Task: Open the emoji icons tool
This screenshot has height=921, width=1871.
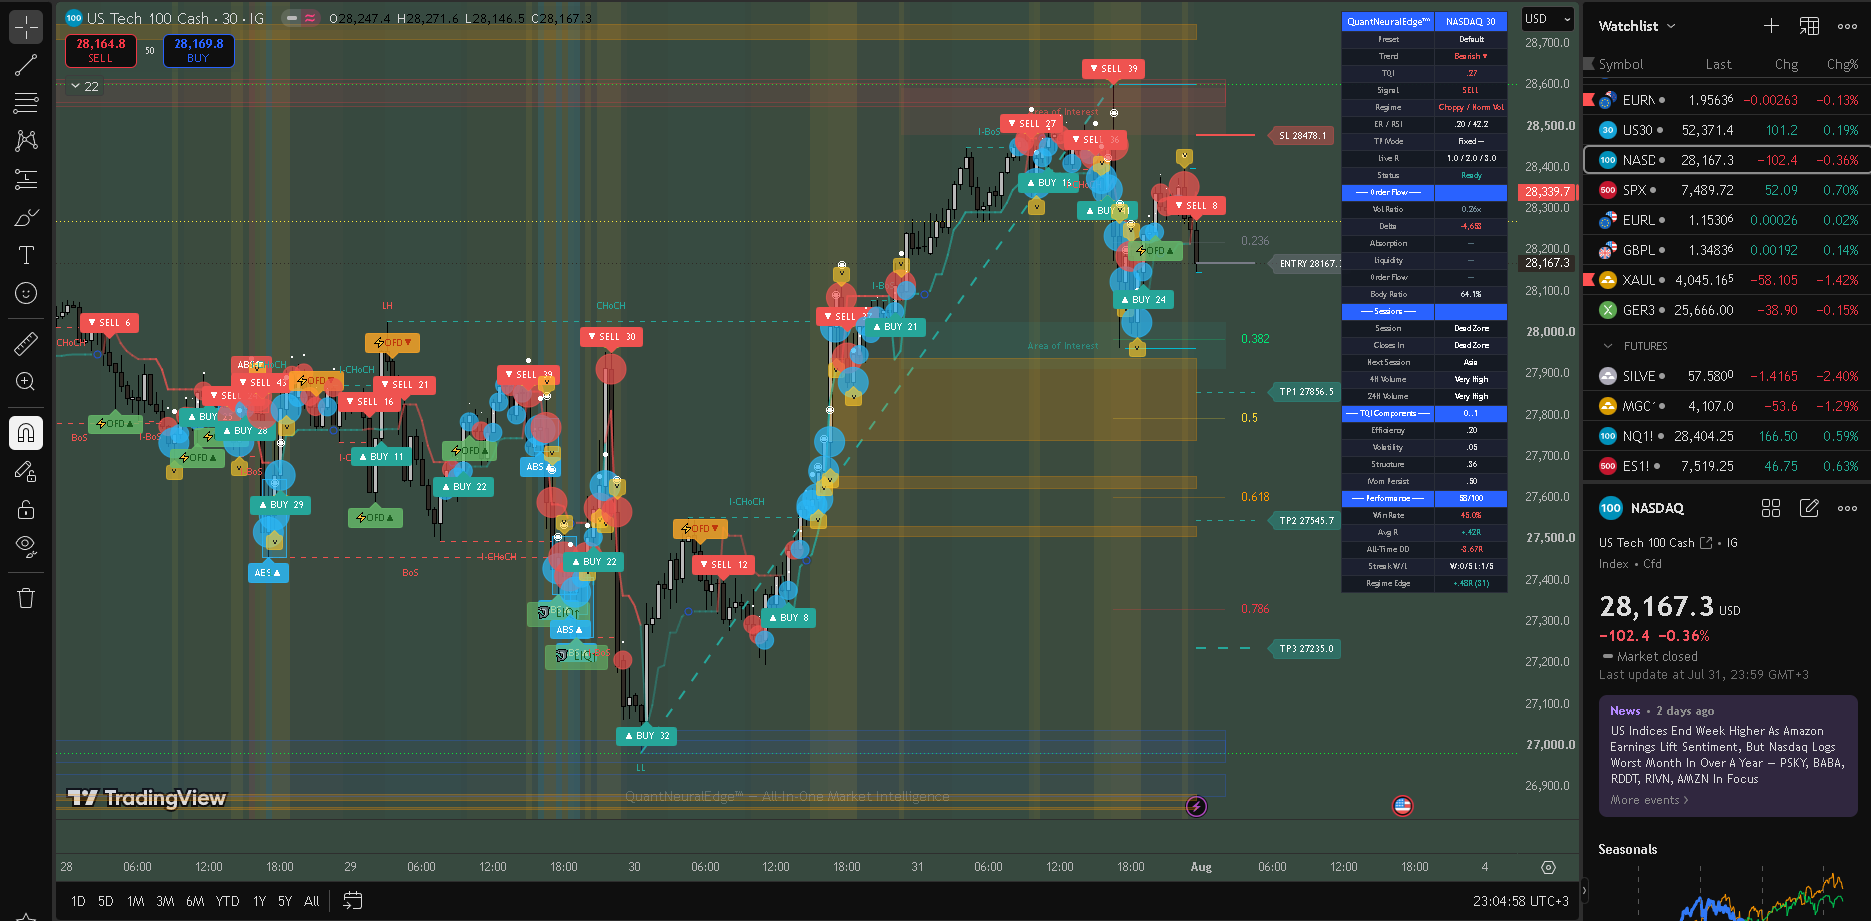Action: [26, 293]
